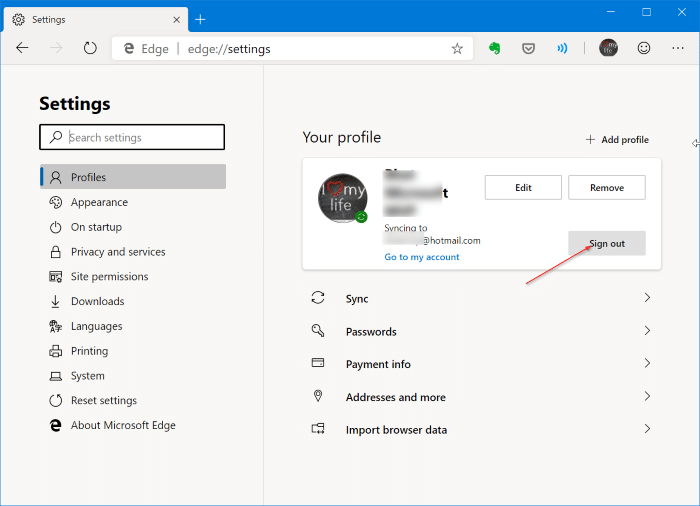Open the Evernote elephant extension
Screen dimensions: 700x506
coord(494,48)
